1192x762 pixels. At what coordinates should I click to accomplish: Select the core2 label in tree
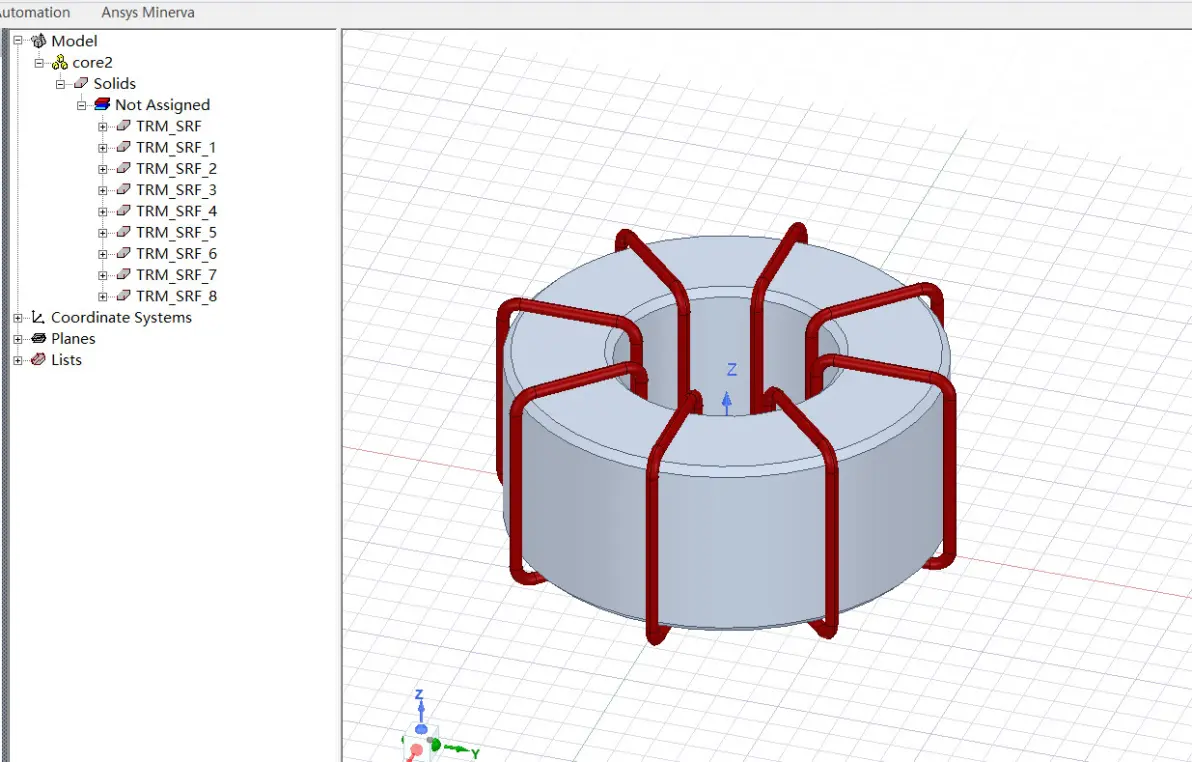(x=93, y=62)
